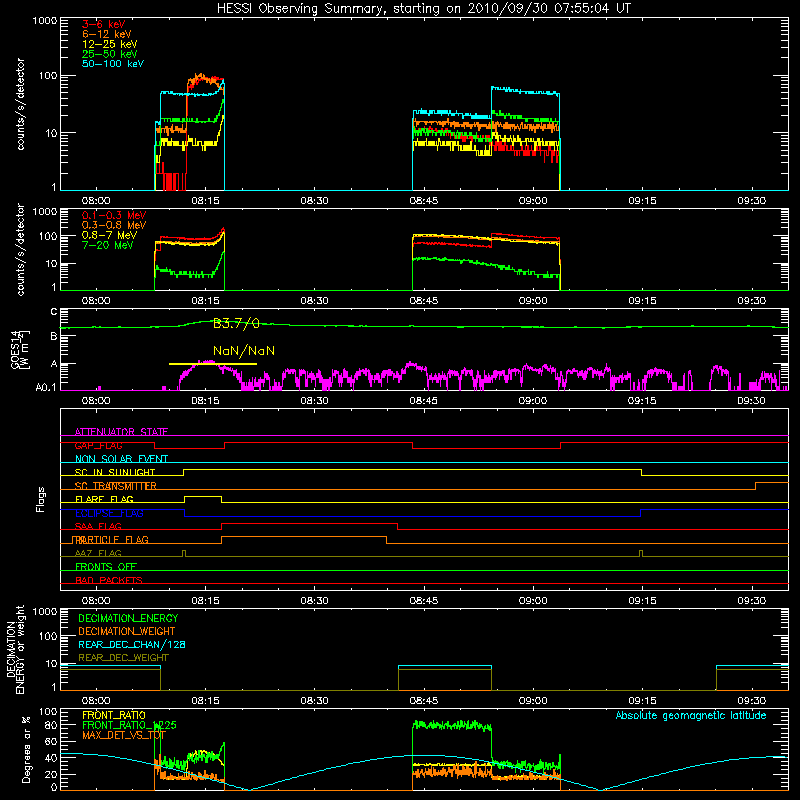Click the yellow flare interval bar
Image resolution: width=800 pixels, height=800 pixels.
(213, 364)
